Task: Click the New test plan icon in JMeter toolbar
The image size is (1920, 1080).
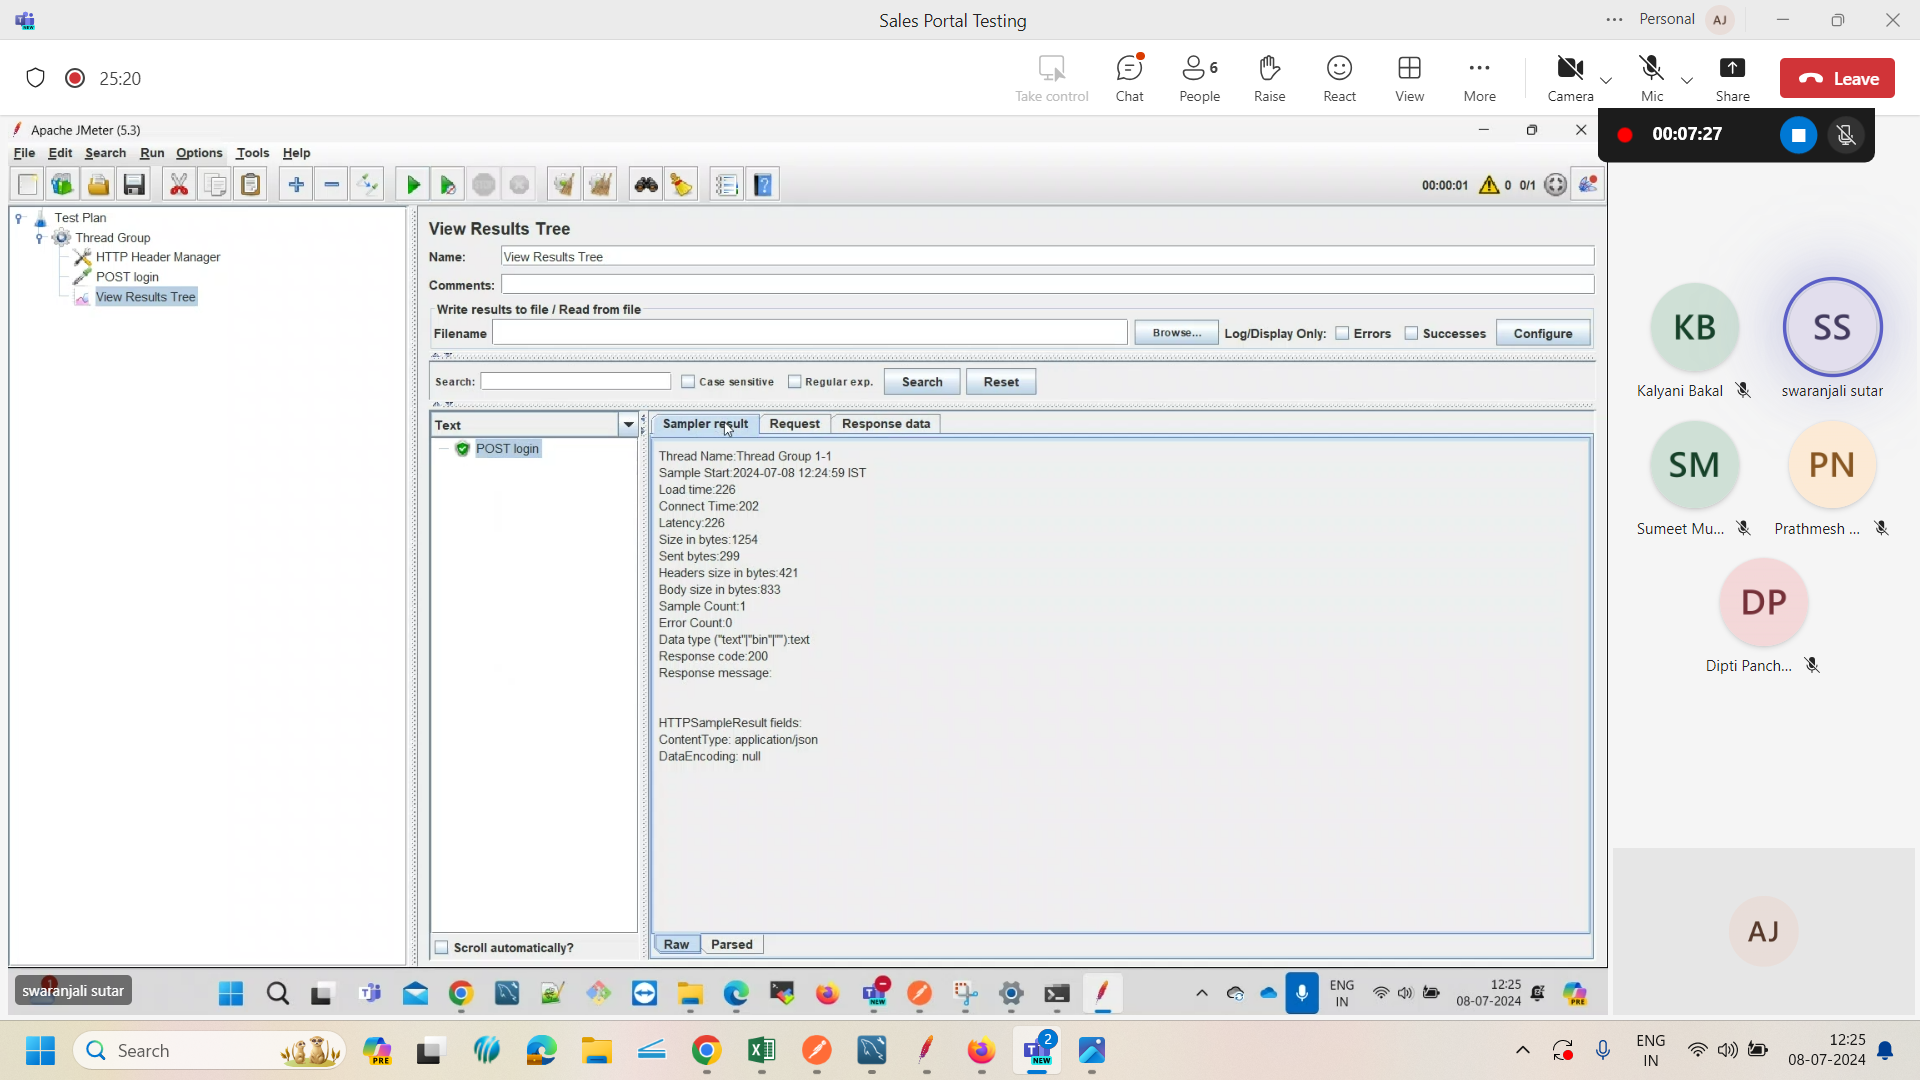Action: [28, 185]
